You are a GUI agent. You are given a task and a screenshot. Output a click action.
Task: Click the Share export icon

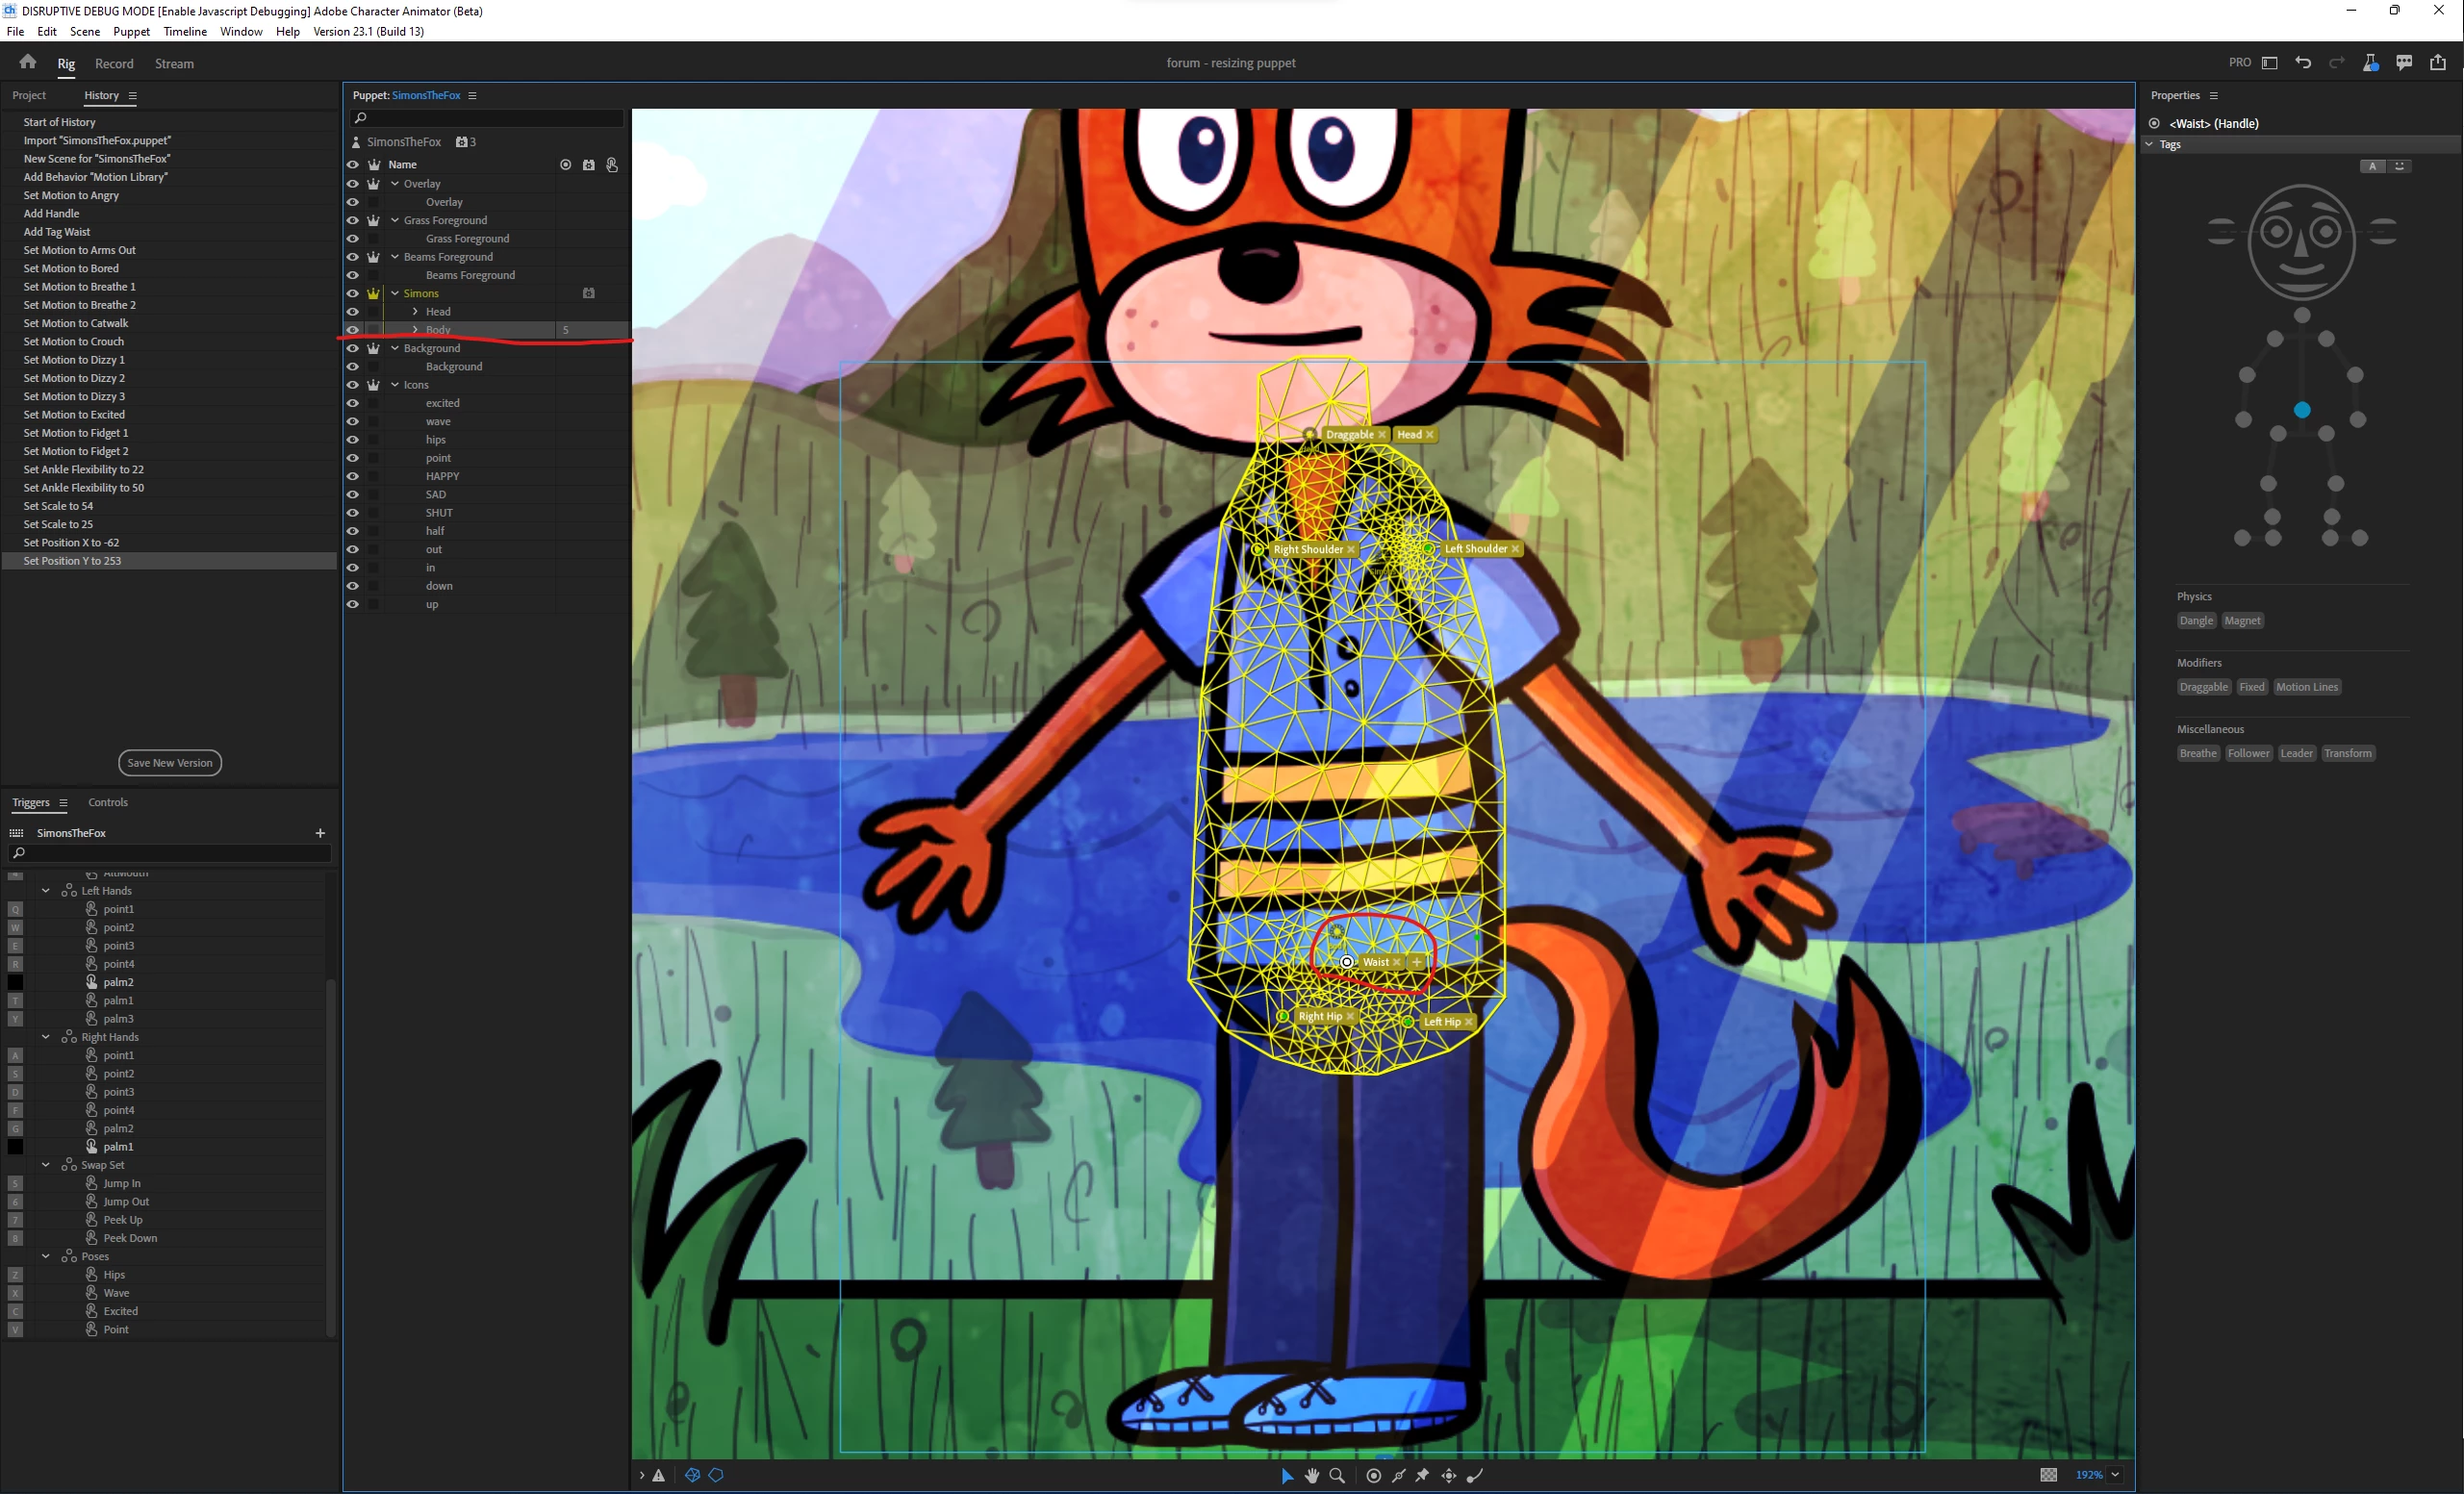click(2438, 63)
